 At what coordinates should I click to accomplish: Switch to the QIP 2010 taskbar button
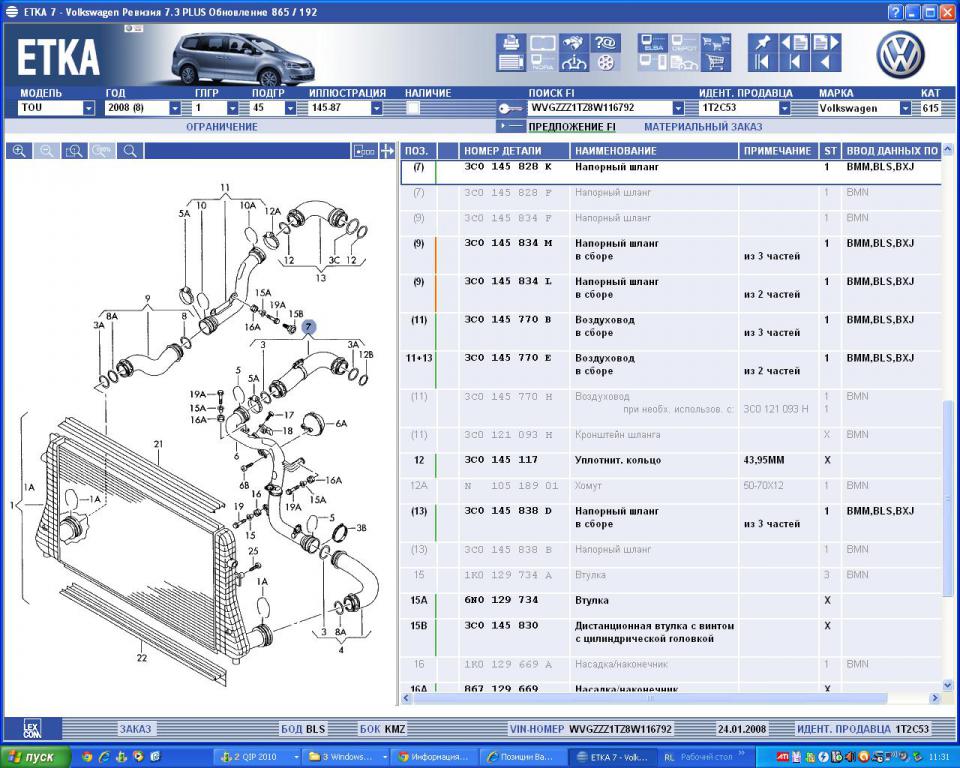[x=259, y=757]
